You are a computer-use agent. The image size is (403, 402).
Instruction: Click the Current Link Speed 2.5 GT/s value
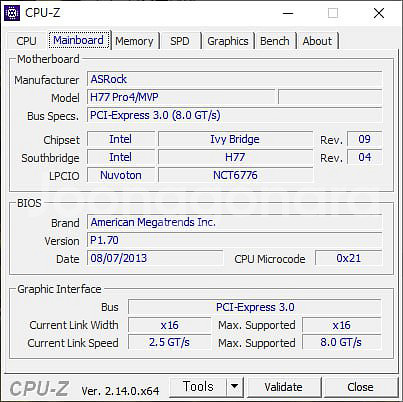(169, 343)
